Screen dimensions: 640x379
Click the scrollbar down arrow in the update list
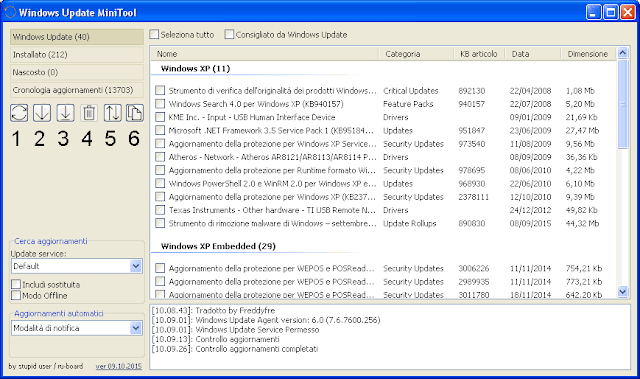pyautogui.click(x=623, y=291)
